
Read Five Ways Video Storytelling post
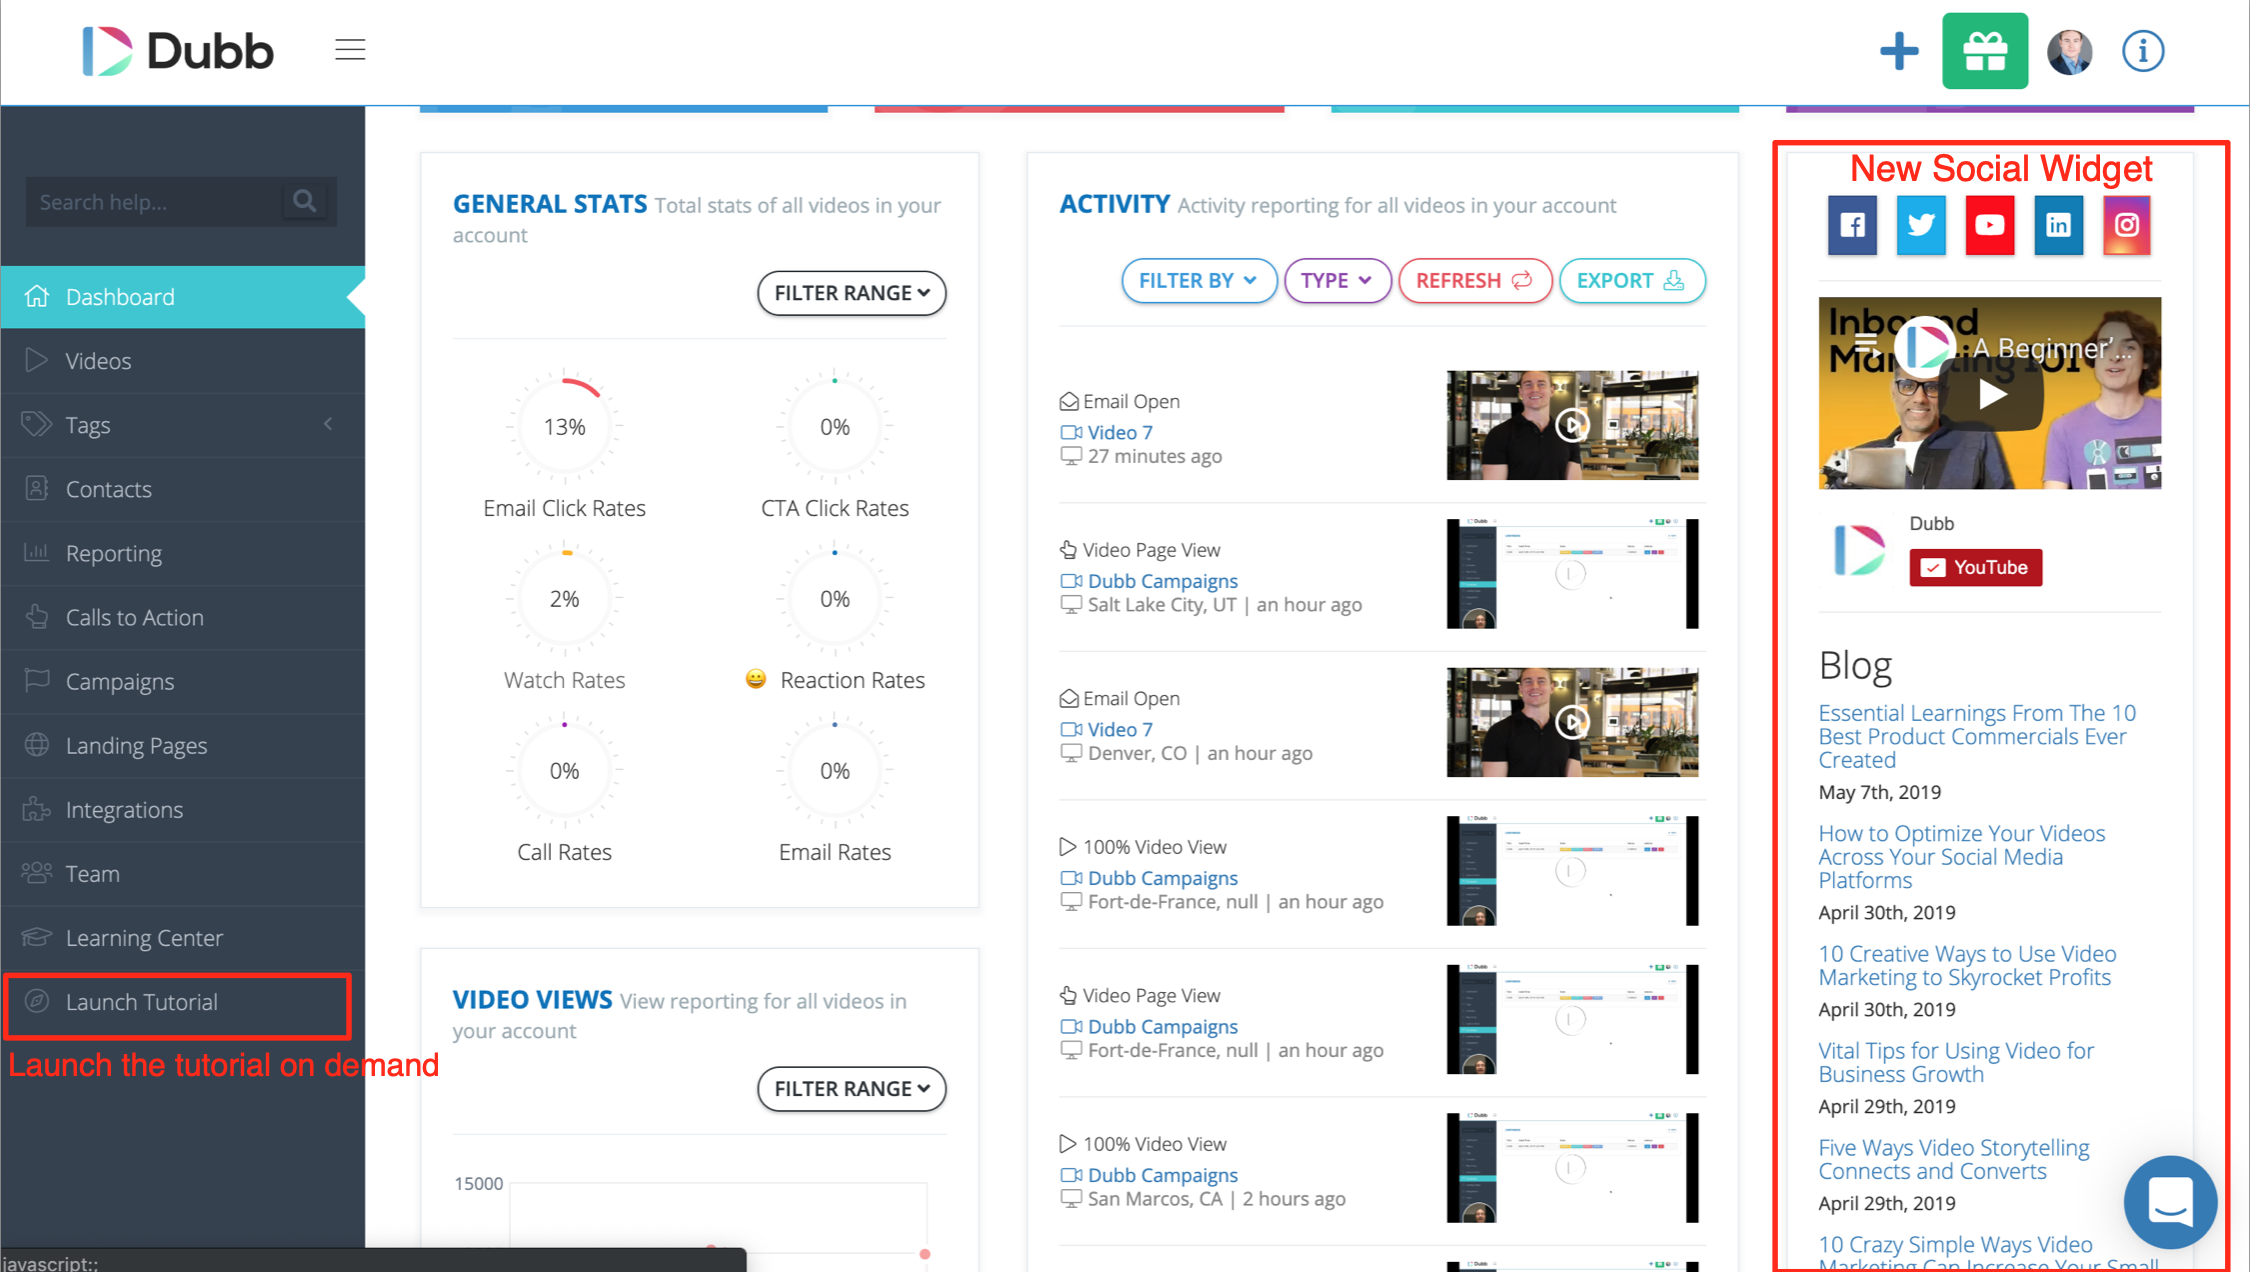pos(1953,1159)
